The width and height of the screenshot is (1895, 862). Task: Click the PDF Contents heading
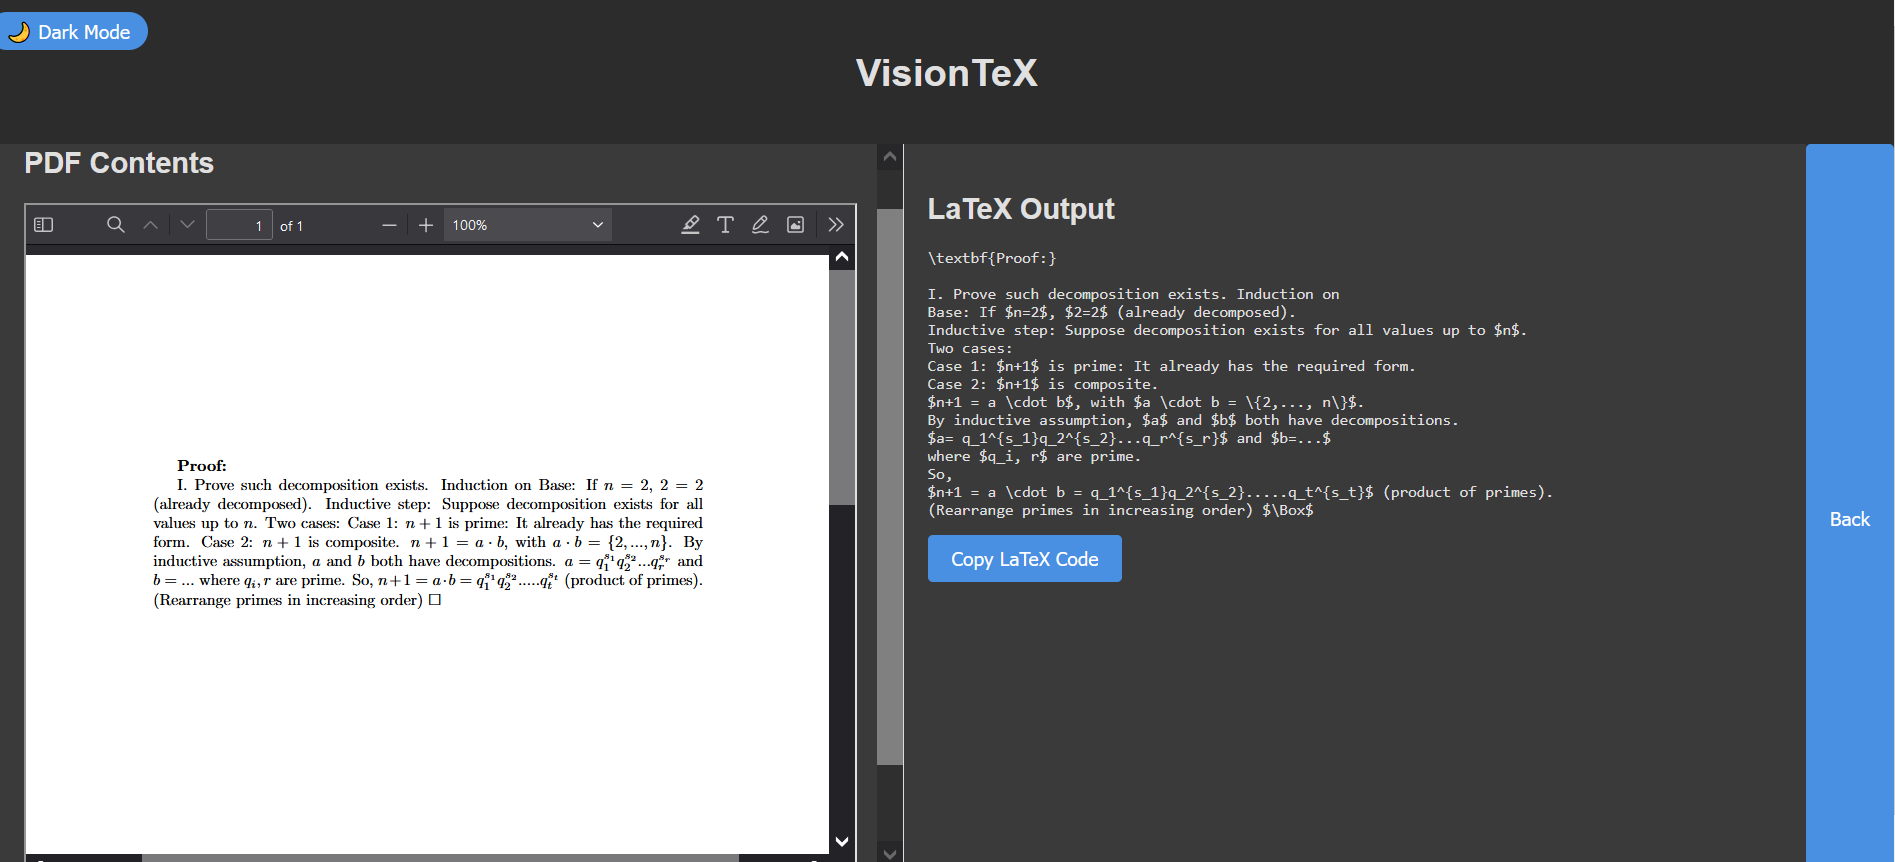pyautogui.click(x=119, y=163)
